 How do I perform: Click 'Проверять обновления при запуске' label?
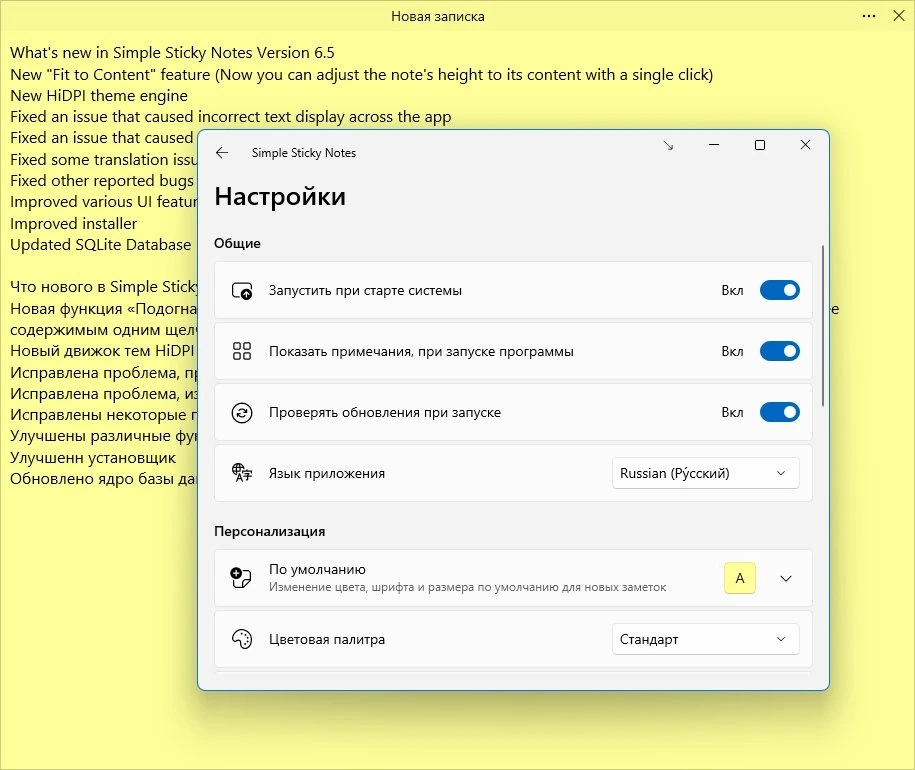[x=385, y=412]
